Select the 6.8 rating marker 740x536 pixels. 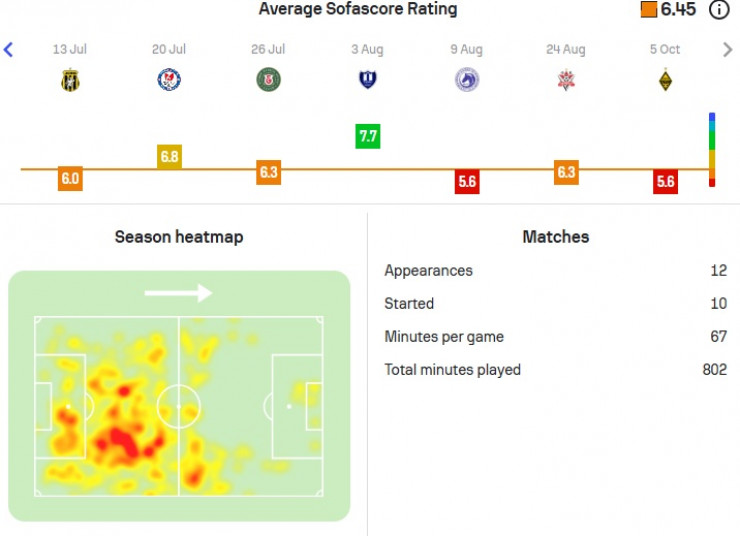click(x=169, y=157)
